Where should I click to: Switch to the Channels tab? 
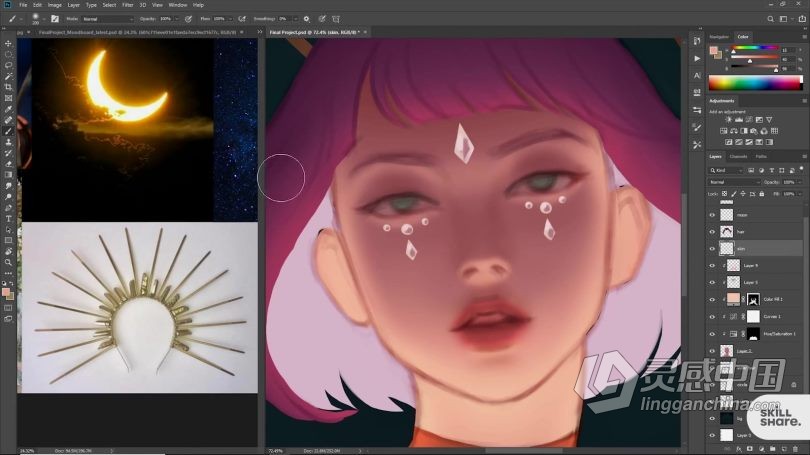coord(738,156)
